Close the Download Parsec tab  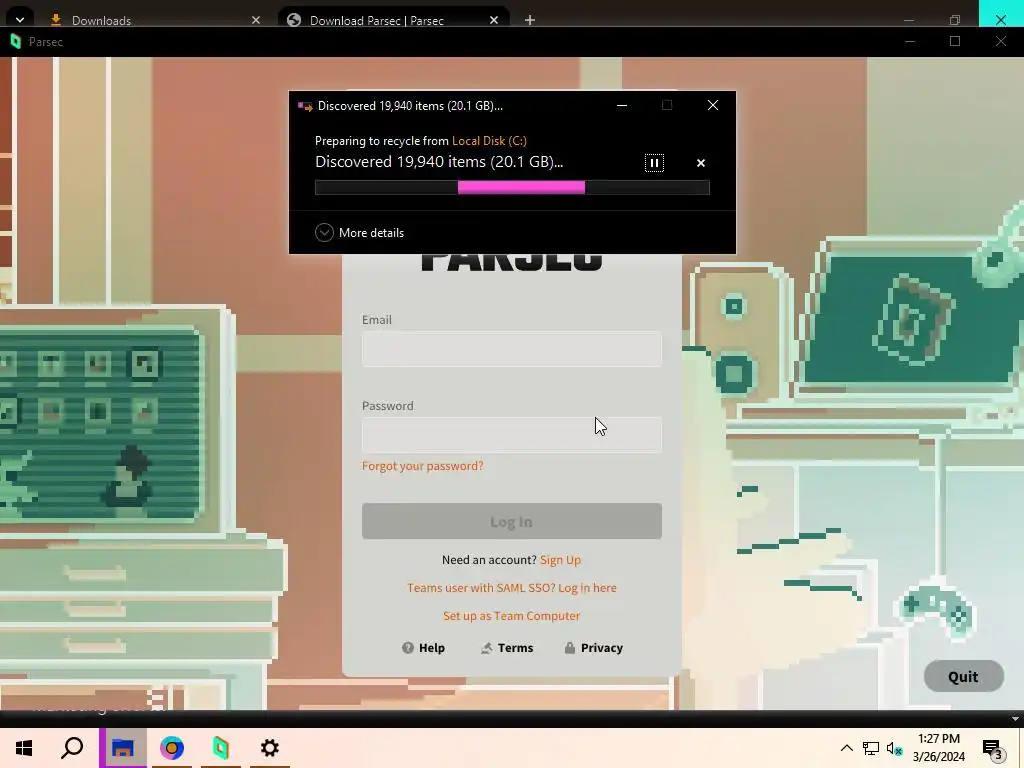pyautogui.click(x=494, y=20)
